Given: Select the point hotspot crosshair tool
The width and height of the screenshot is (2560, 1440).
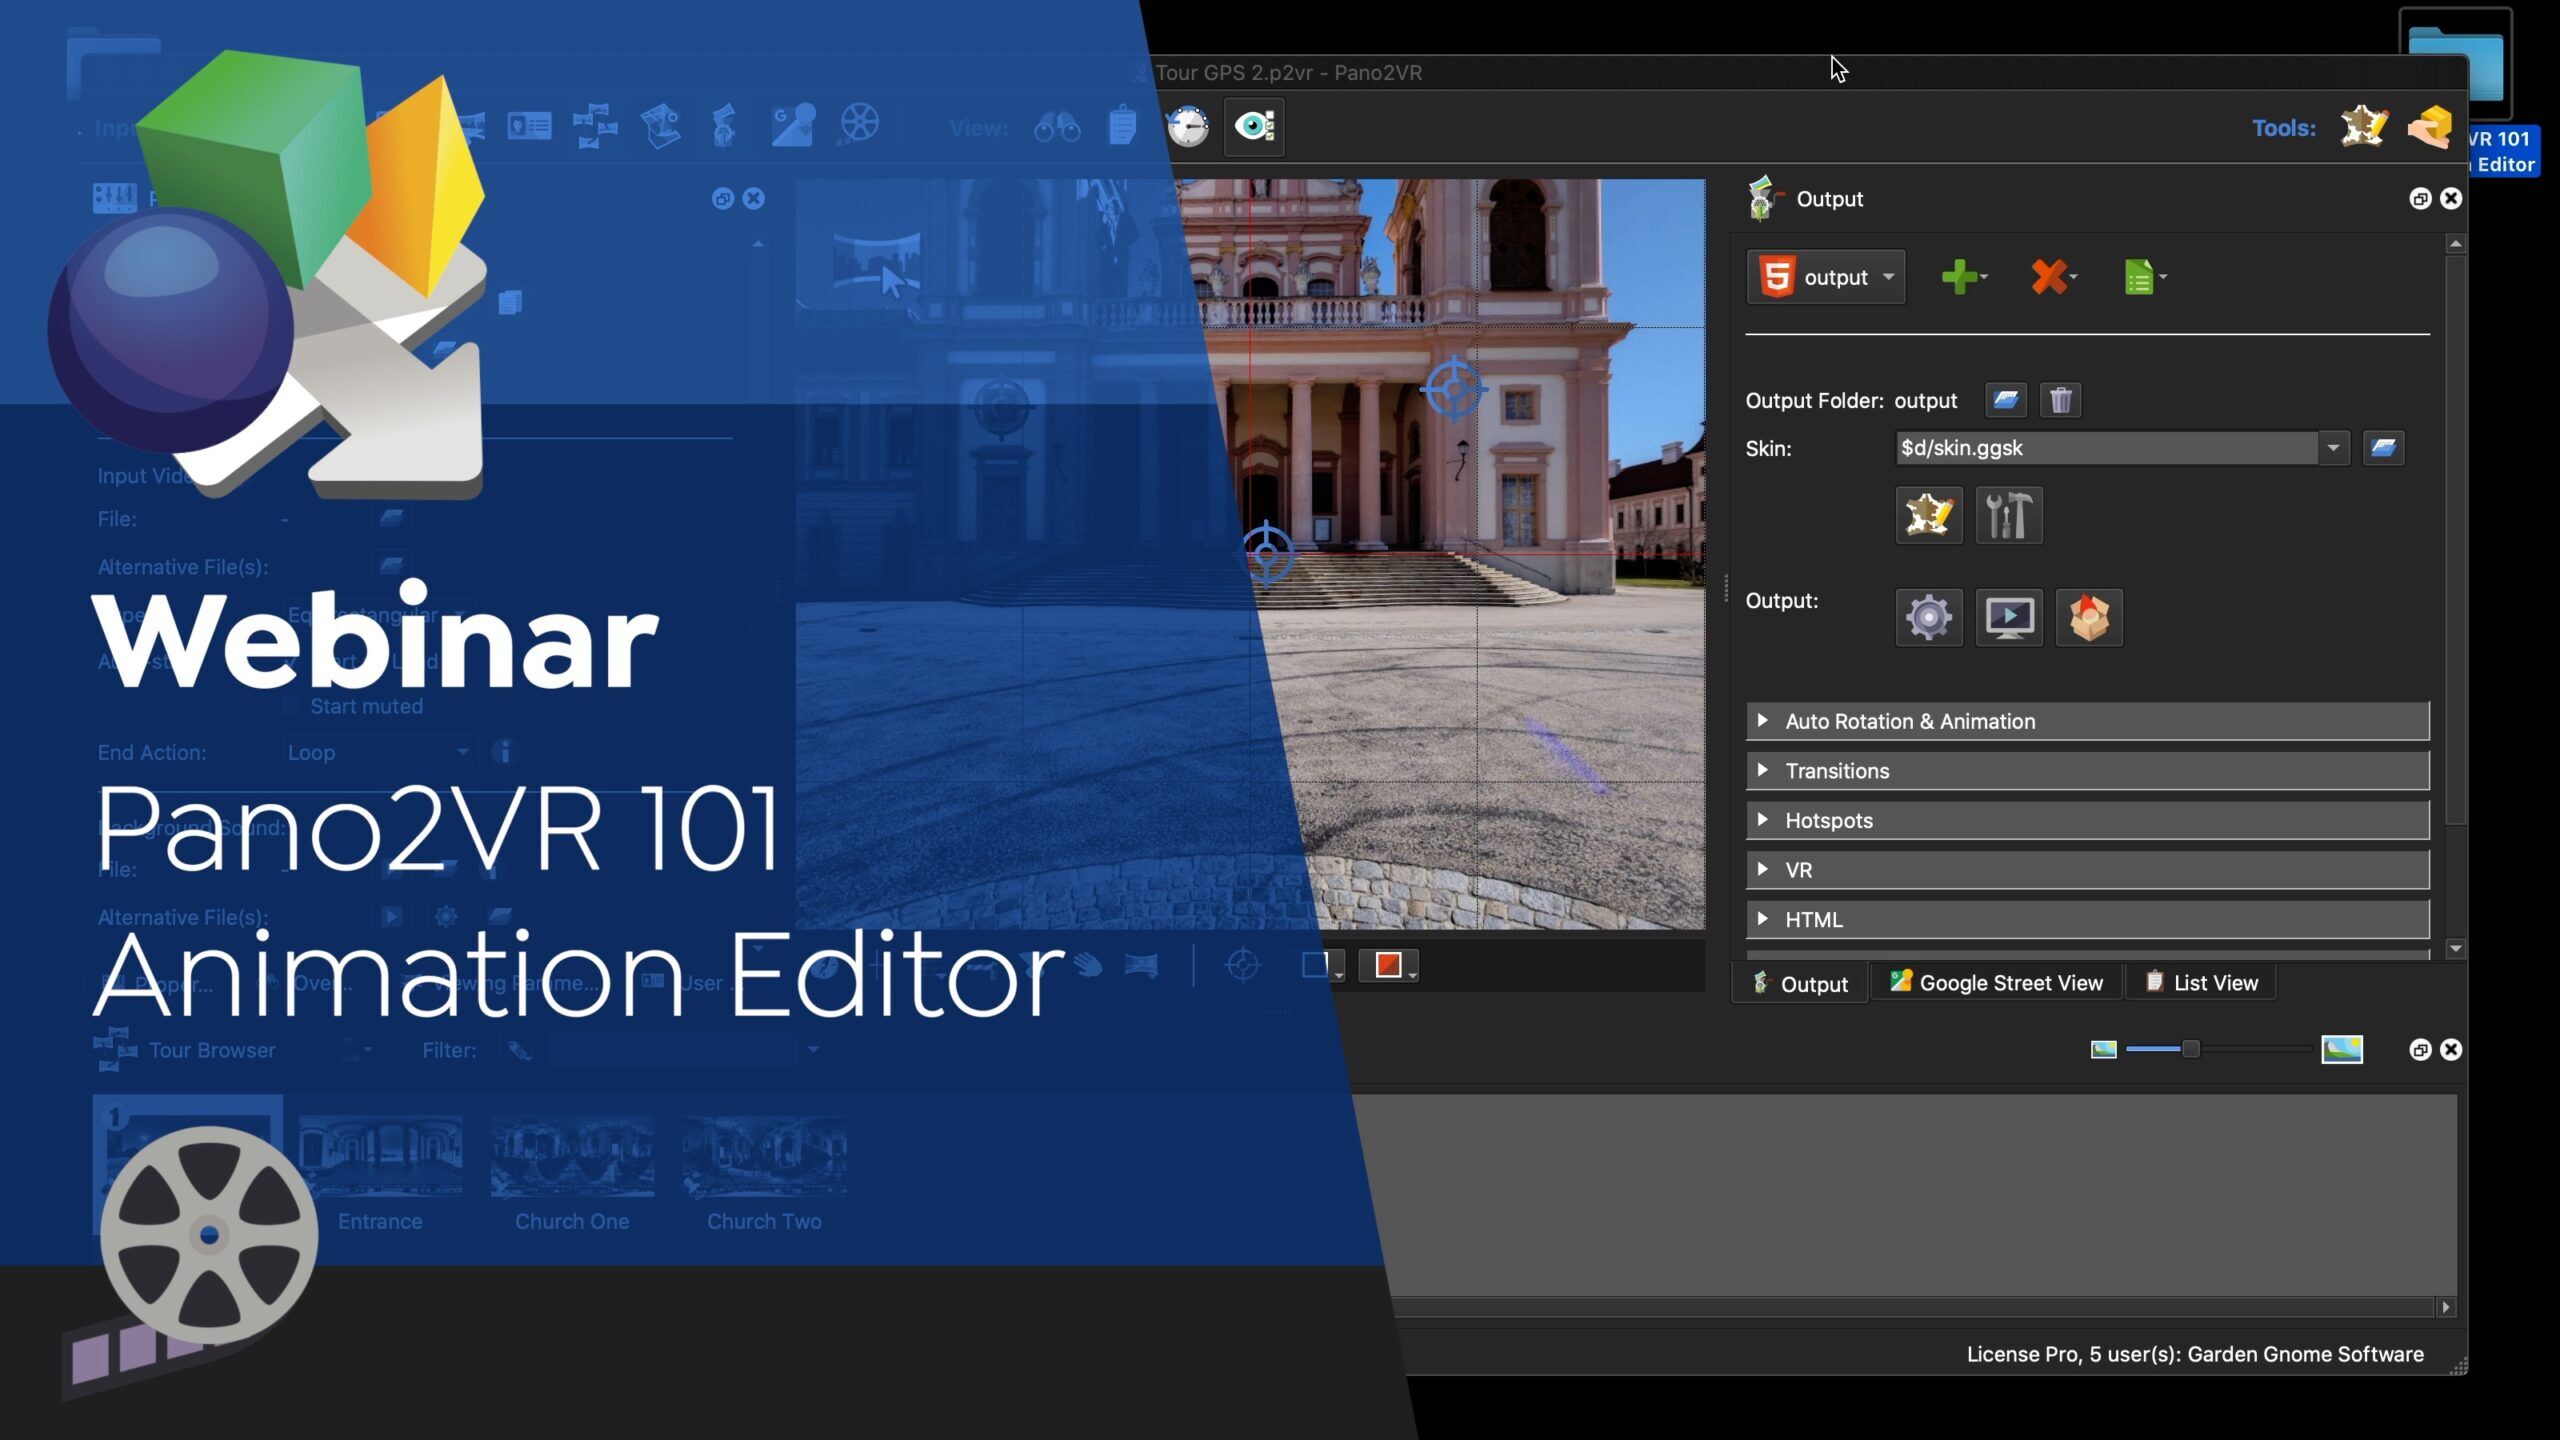Looking at the screenshot, I should (x=1243, y=965).
